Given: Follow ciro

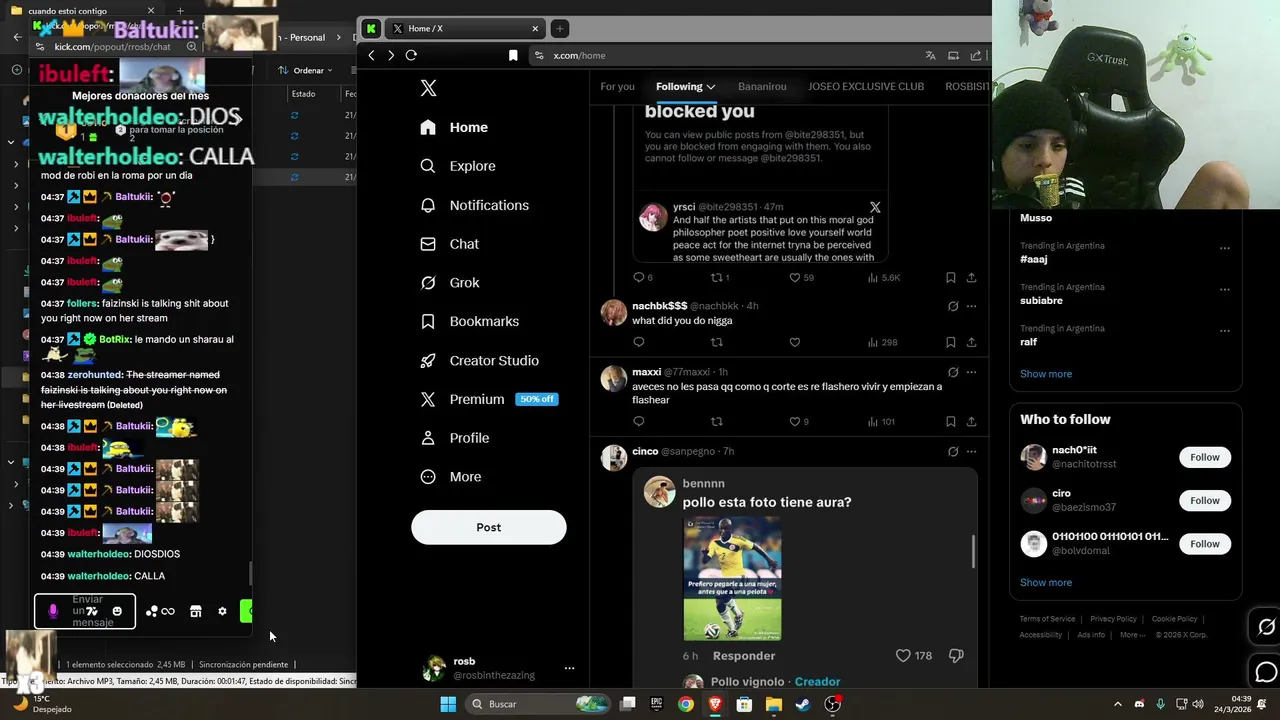Looking at the screenshot, I should tap(1204, 500).
